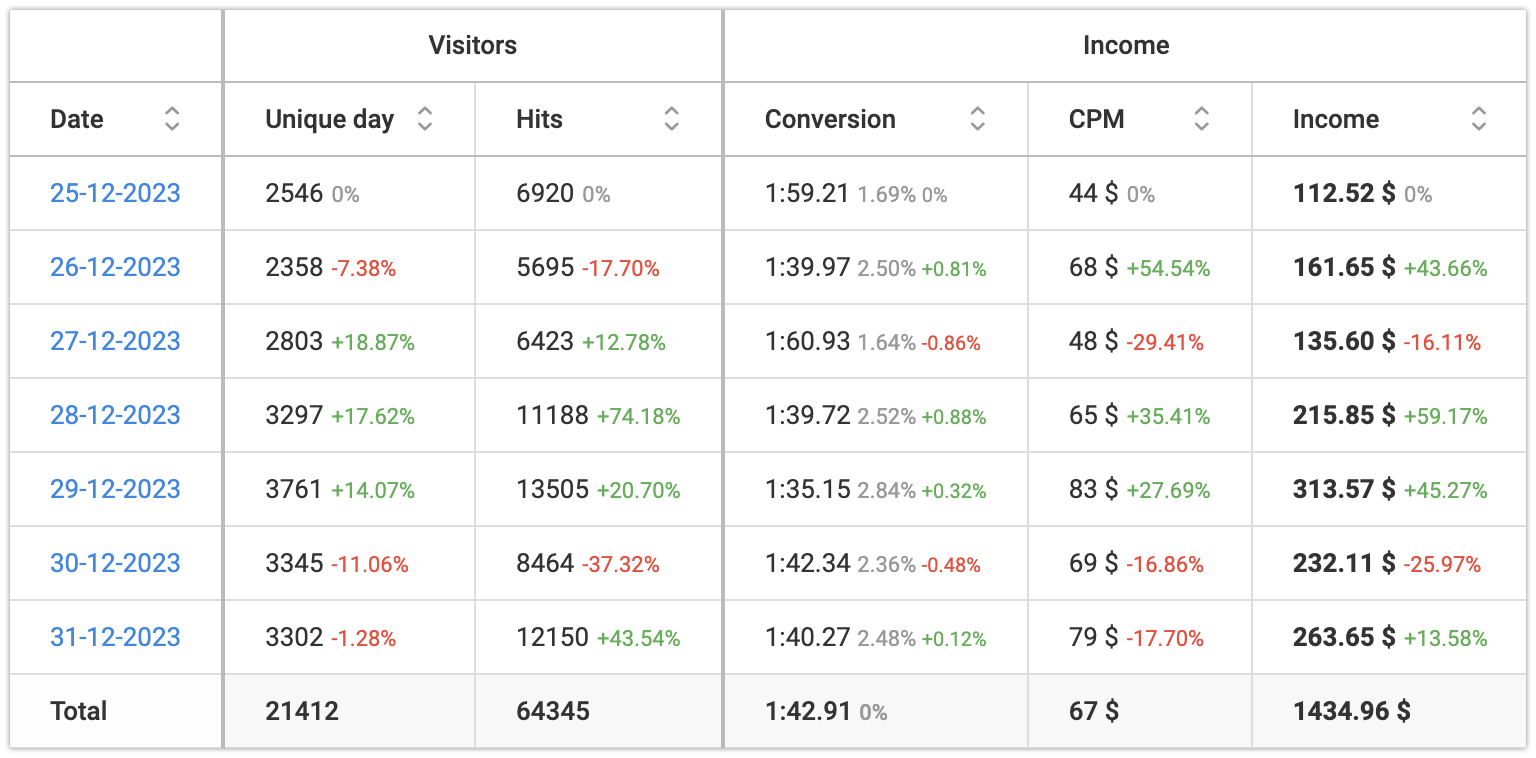Click the +54.54% CPM change
The width and height of the screenshot is (1536, 758).
(x=1169, y=268)
